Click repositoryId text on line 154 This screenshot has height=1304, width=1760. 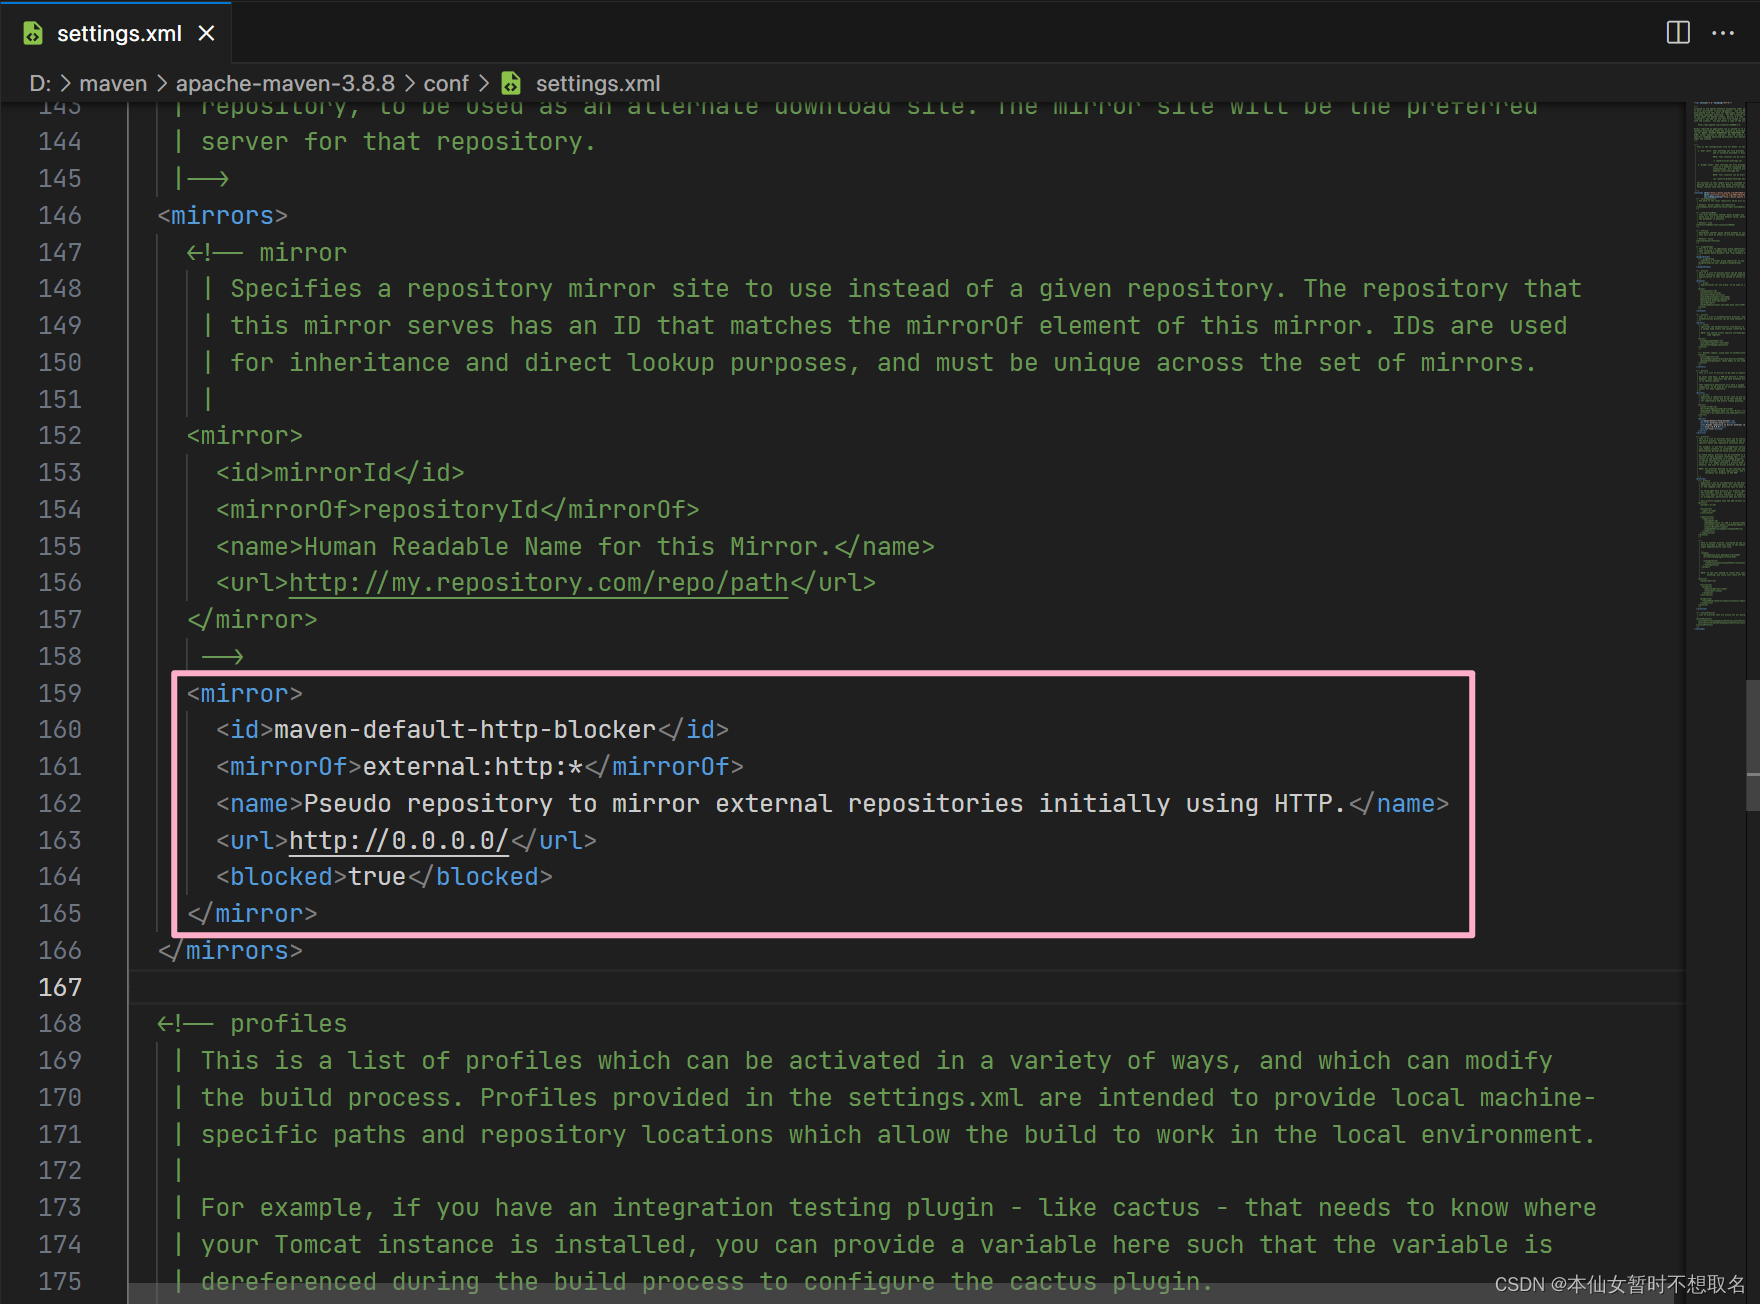(451, 510)
